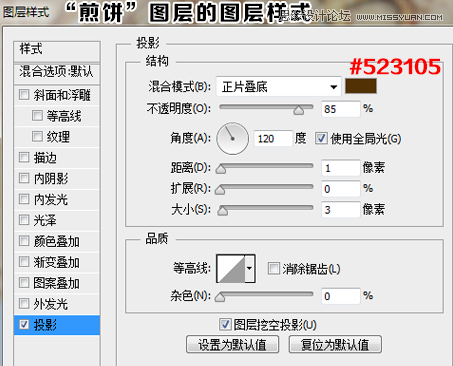Image resolution: width=453 pixels, height=366 pixels.
Task: Enable the 颜色叠加 checkbox
Action: (x=24, y=241)
